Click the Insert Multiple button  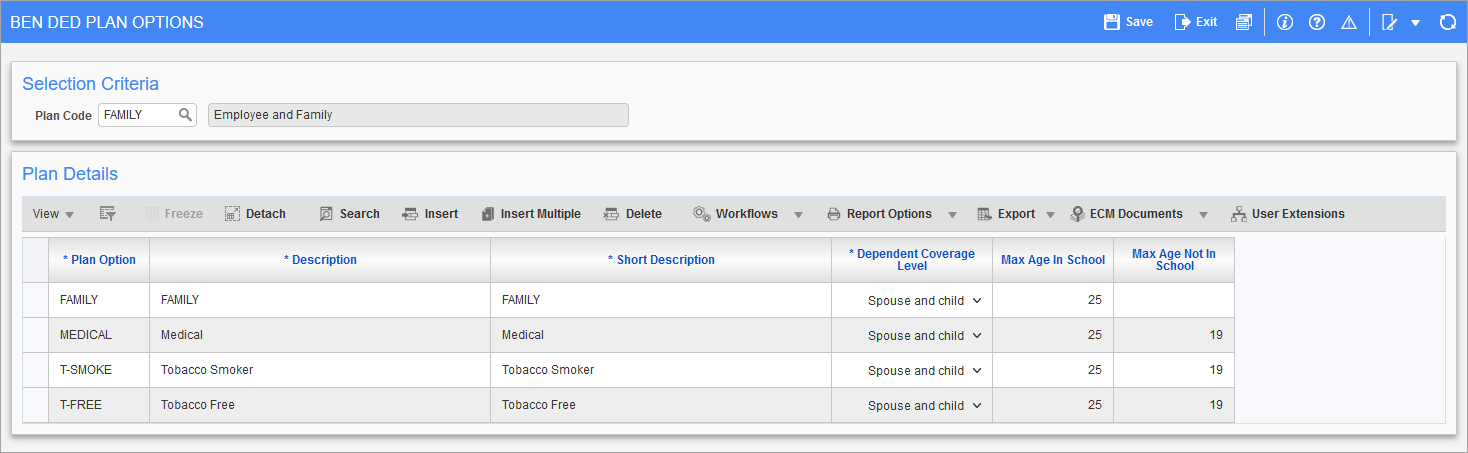(530, 214)
